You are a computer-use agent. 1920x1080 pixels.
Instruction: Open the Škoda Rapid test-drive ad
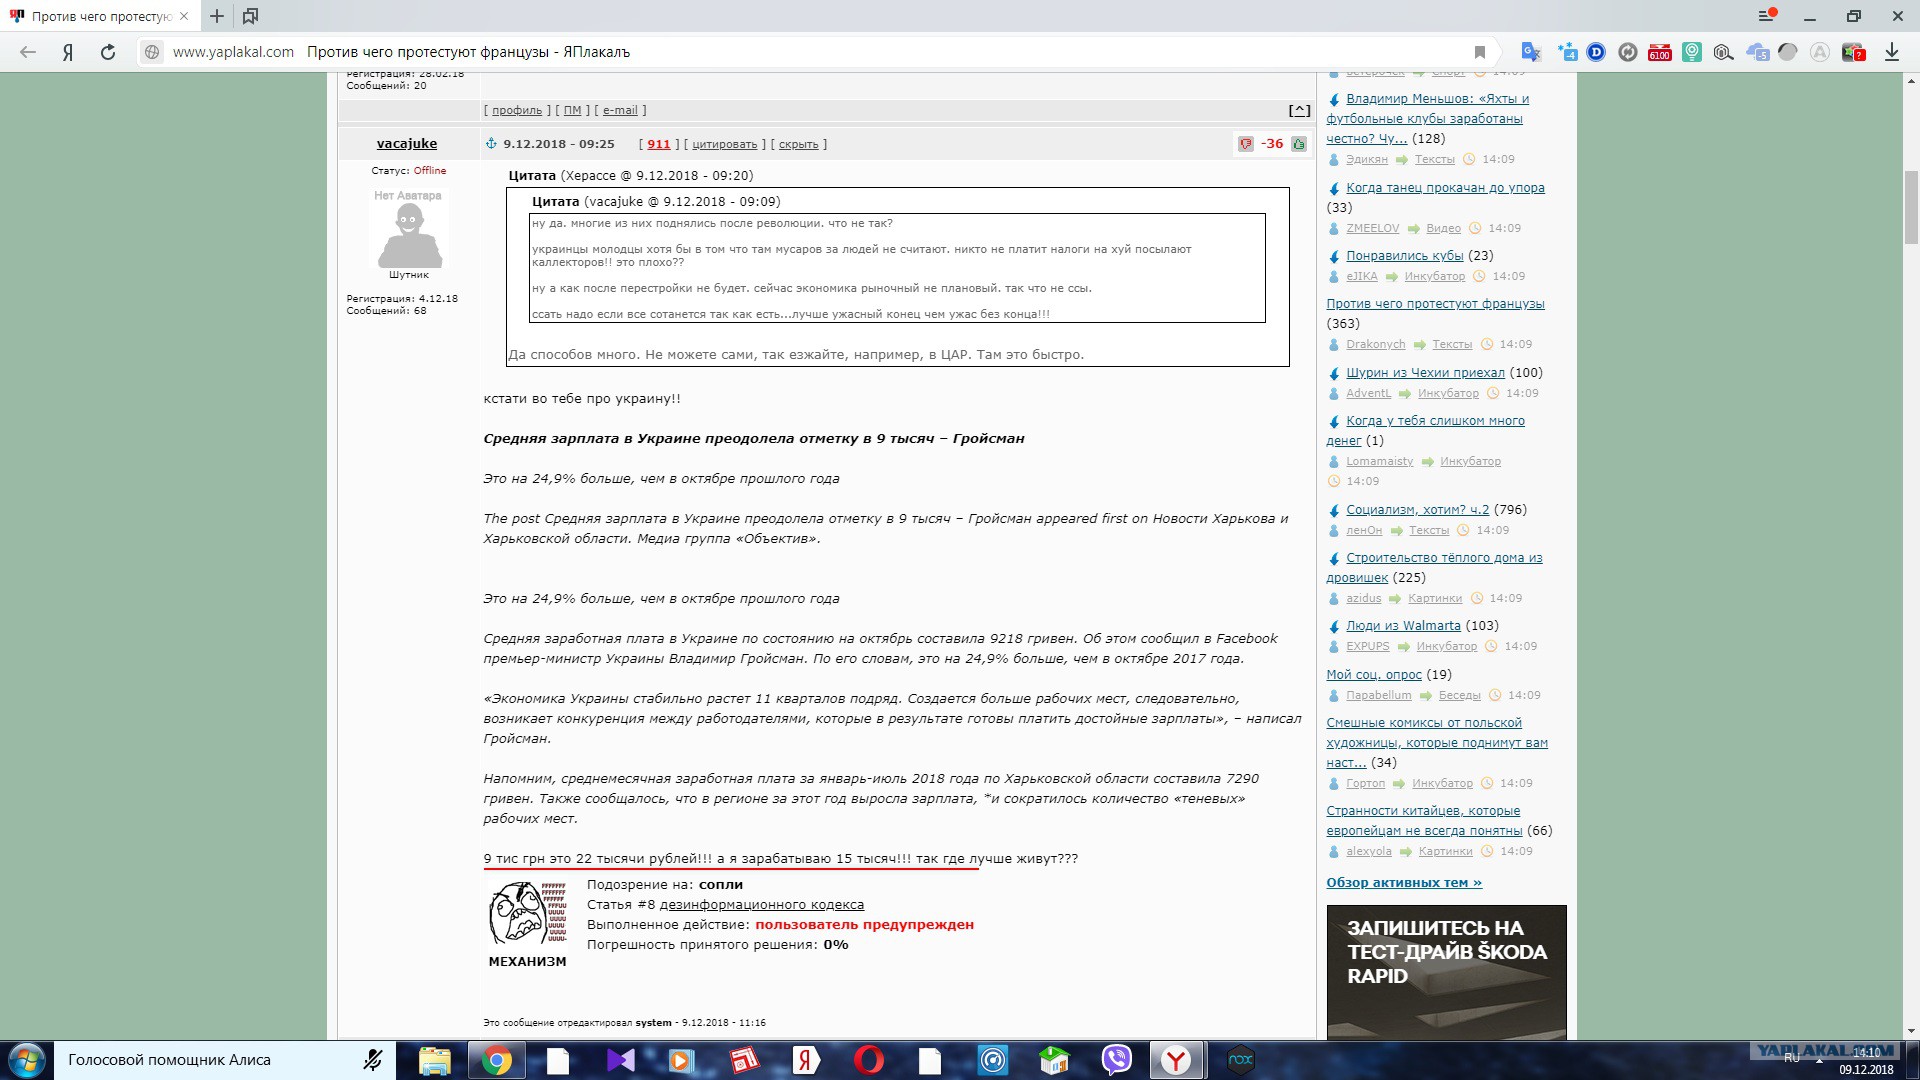1446,972
